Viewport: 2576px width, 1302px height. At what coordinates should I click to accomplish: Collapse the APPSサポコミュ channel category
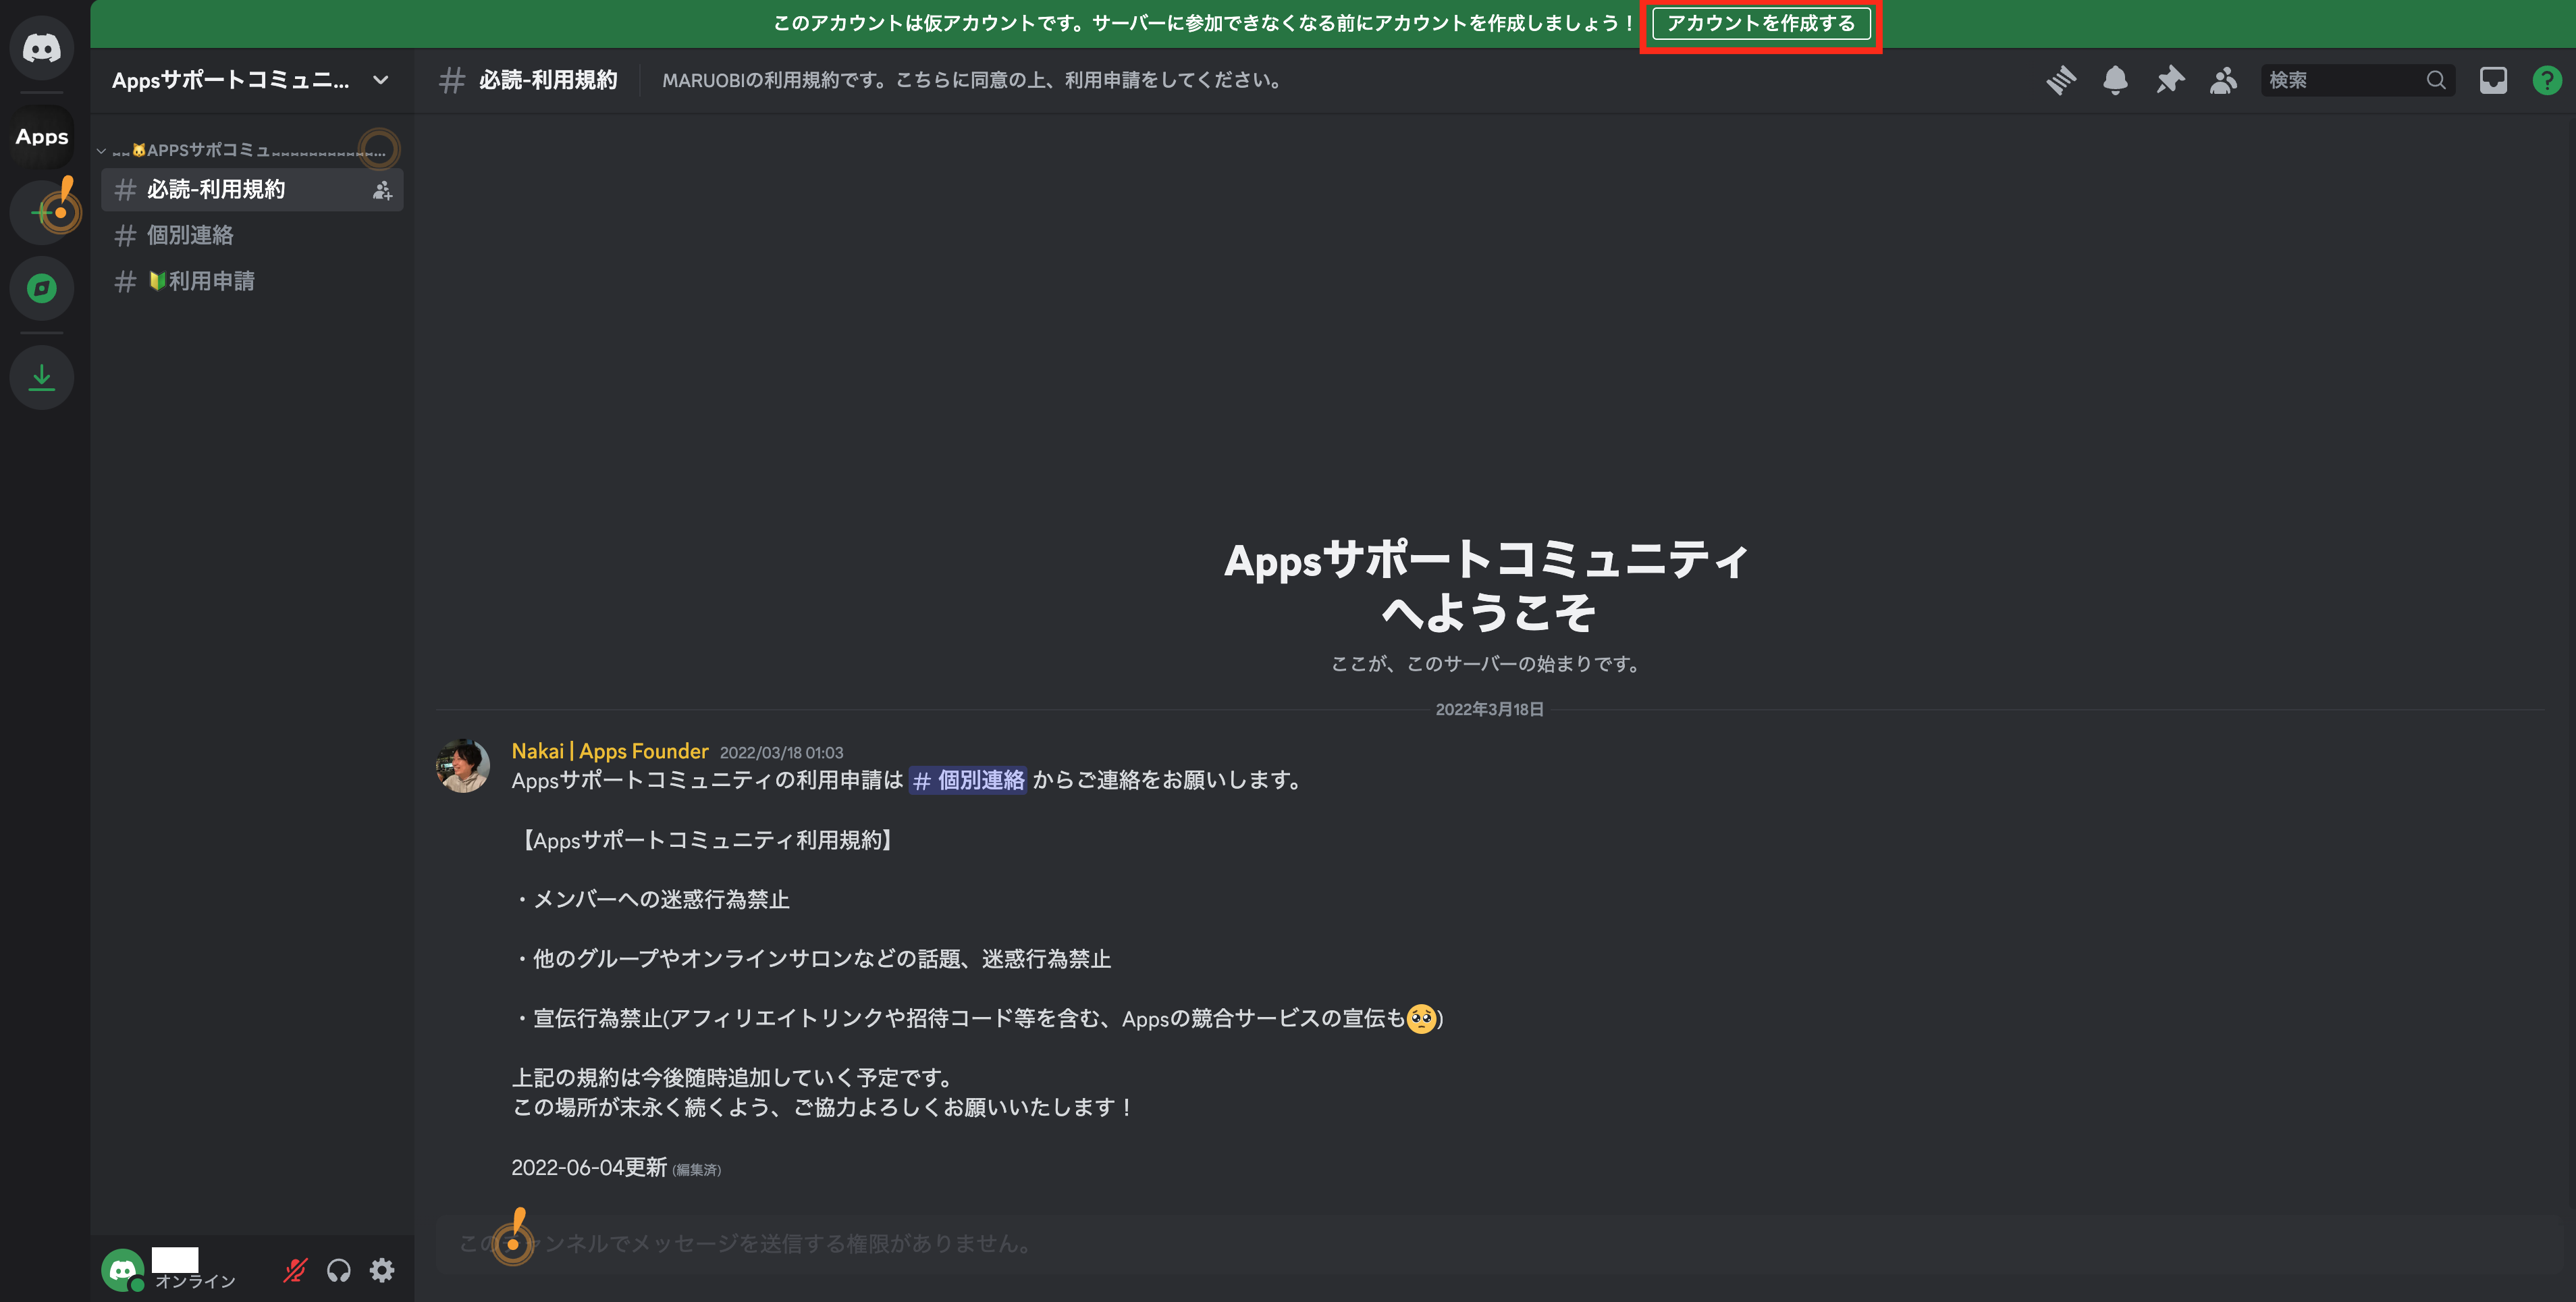pos(101,150)
